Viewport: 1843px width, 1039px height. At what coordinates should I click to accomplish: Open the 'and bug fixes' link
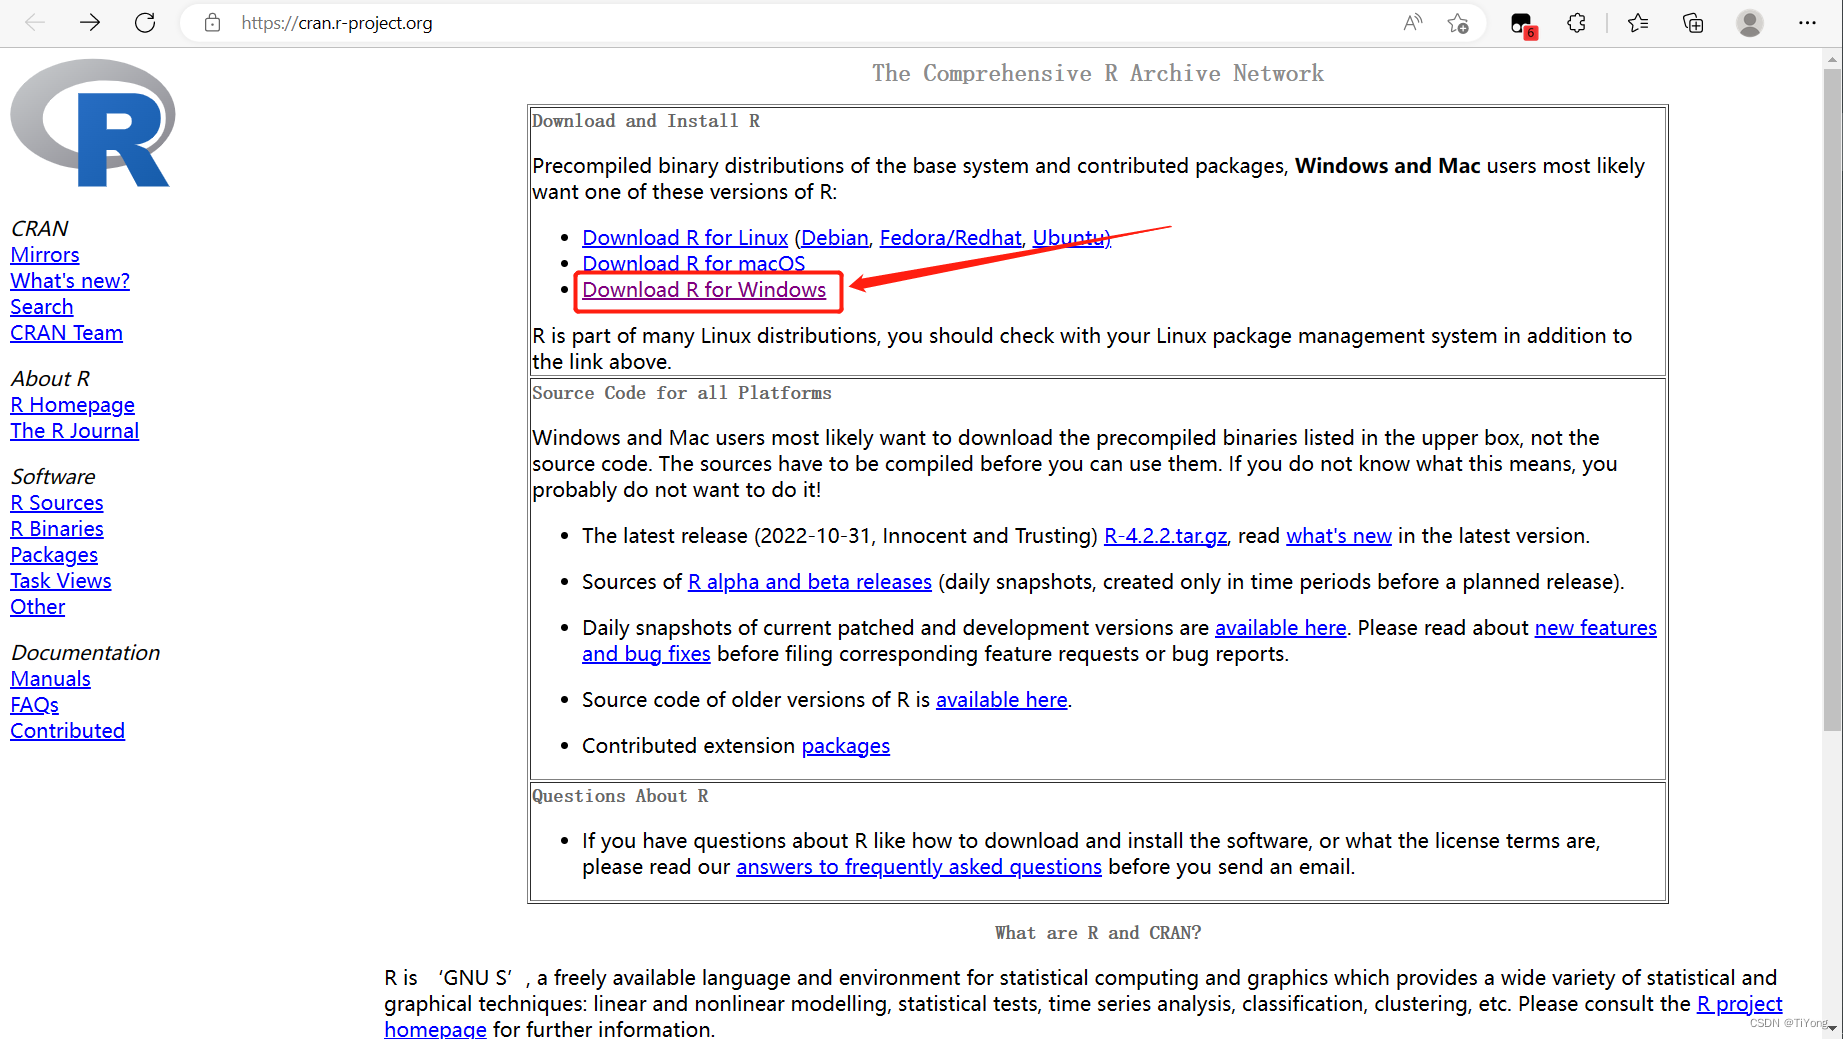pos(646,654)
